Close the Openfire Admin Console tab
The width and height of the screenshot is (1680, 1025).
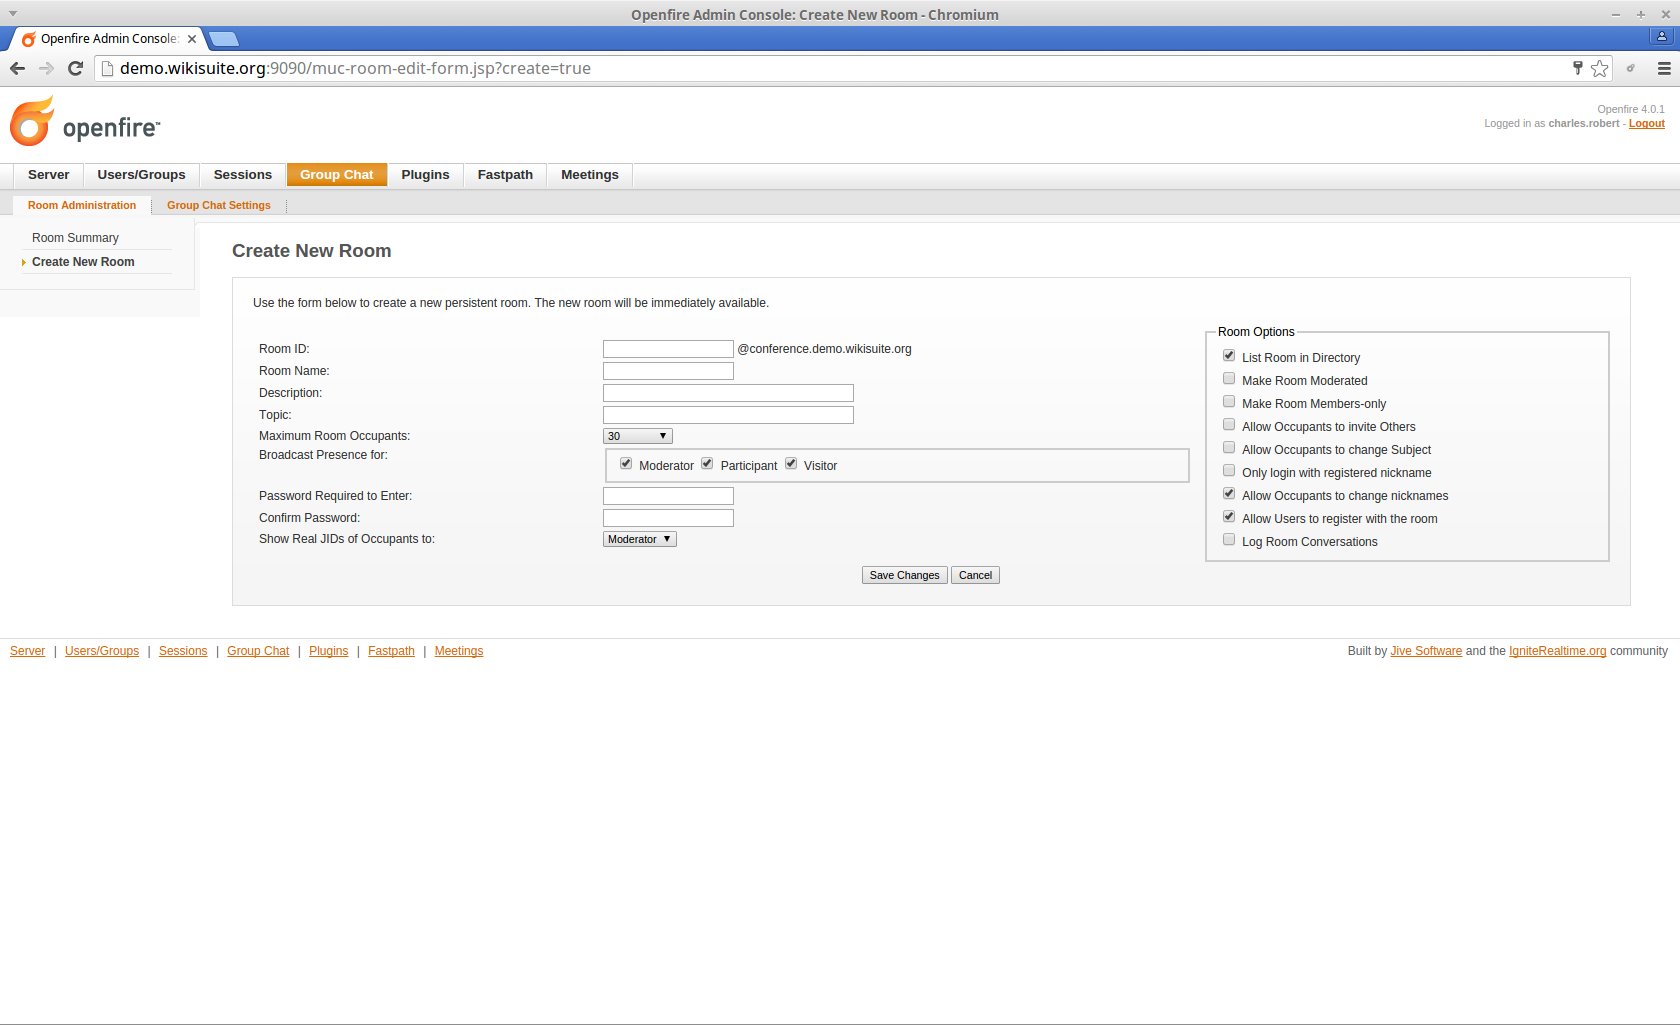(x=192, y=39)
